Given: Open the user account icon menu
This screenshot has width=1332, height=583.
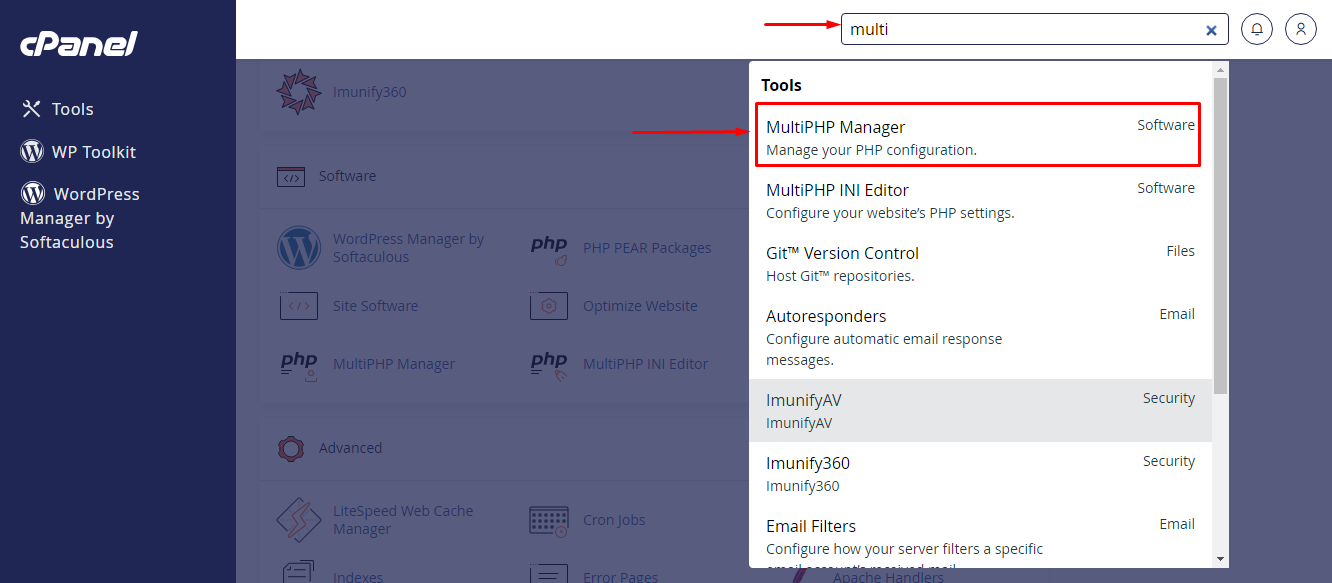Looking at the screenshot, I should pos(1301,30).
